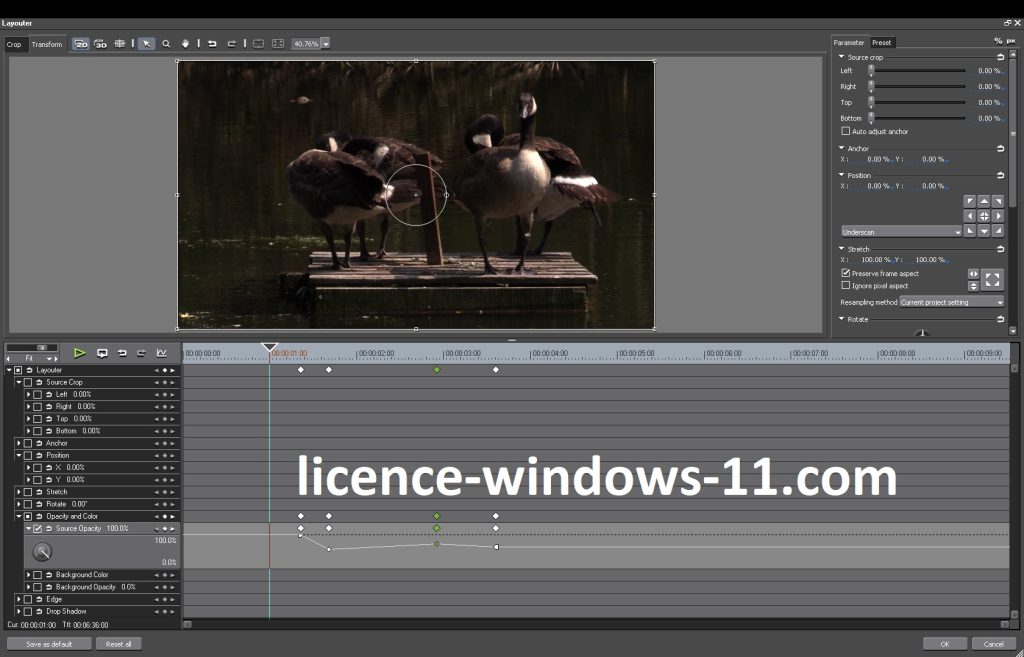This screenshot has width=1024, height=657.
Task: Click the Source Crop Left slider handle
Action: 871,71
